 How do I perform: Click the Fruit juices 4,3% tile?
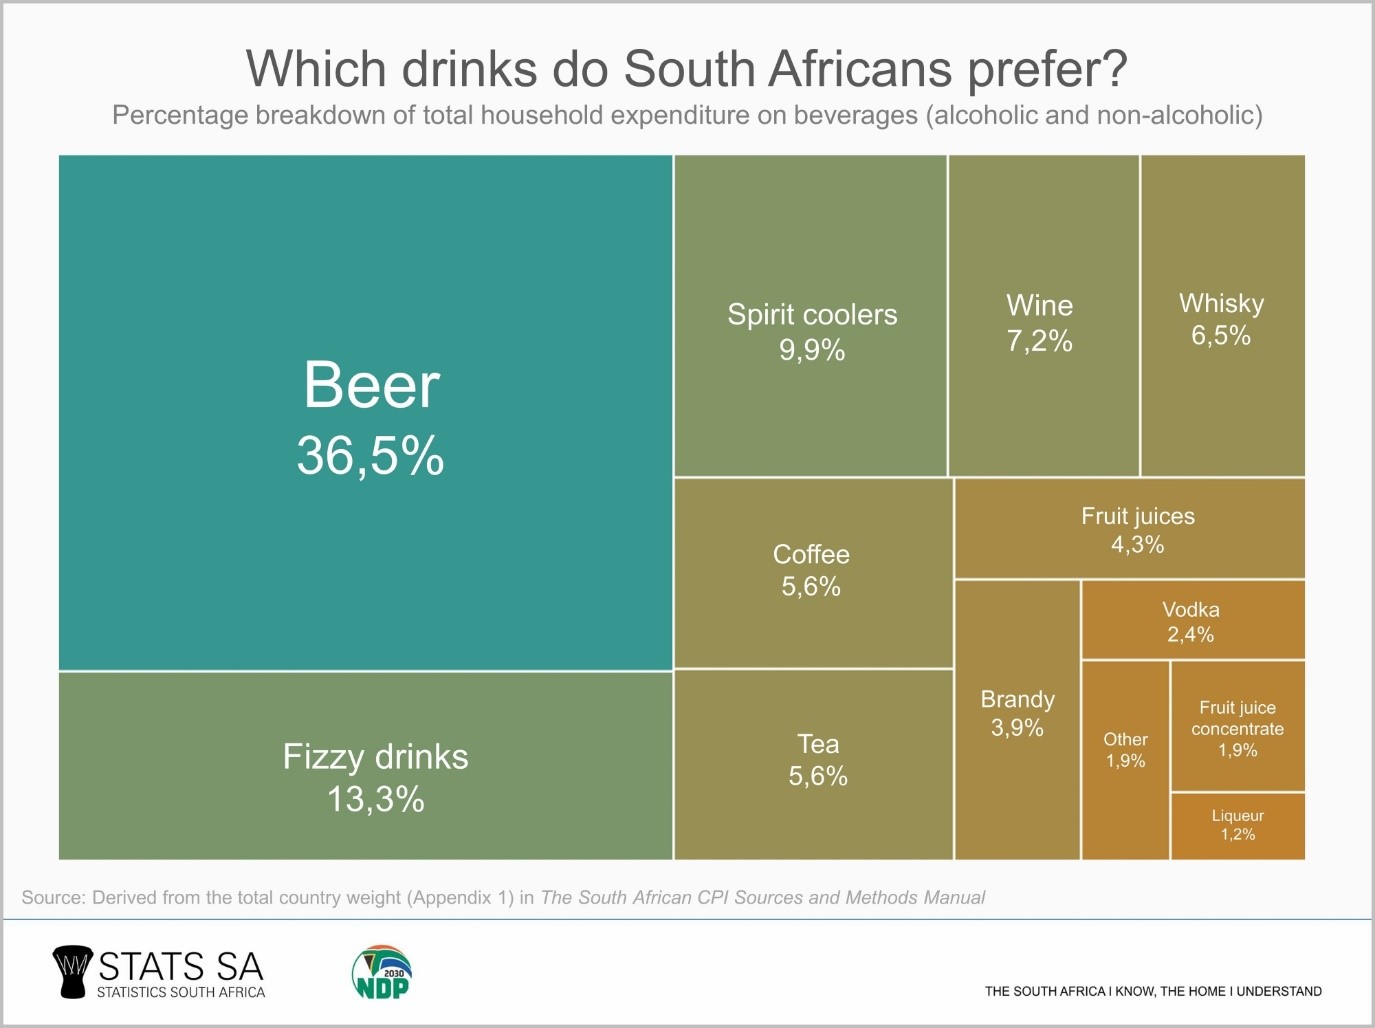coord(1130,528)
